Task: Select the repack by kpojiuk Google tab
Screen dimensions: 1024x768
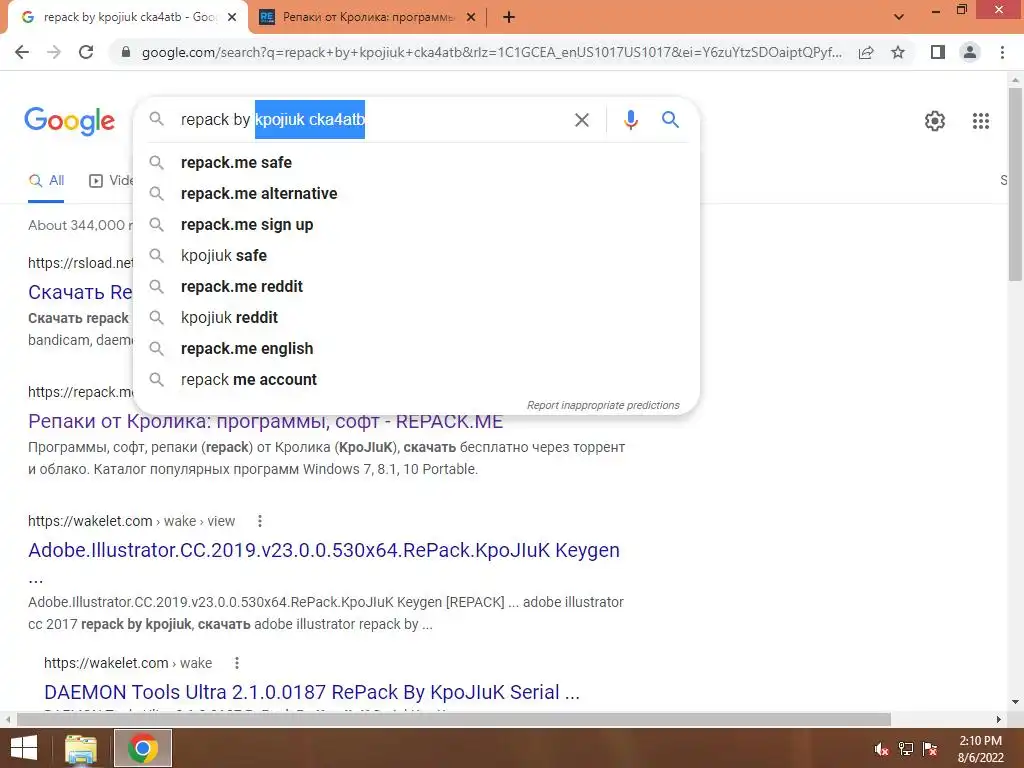Action: pyautogui.click(x=128, y=18)
